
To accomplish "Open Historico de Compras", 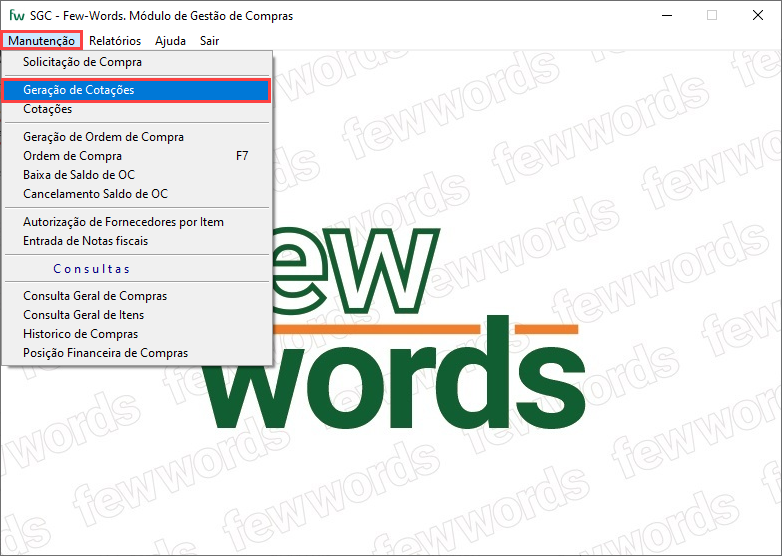I will 137,334.
